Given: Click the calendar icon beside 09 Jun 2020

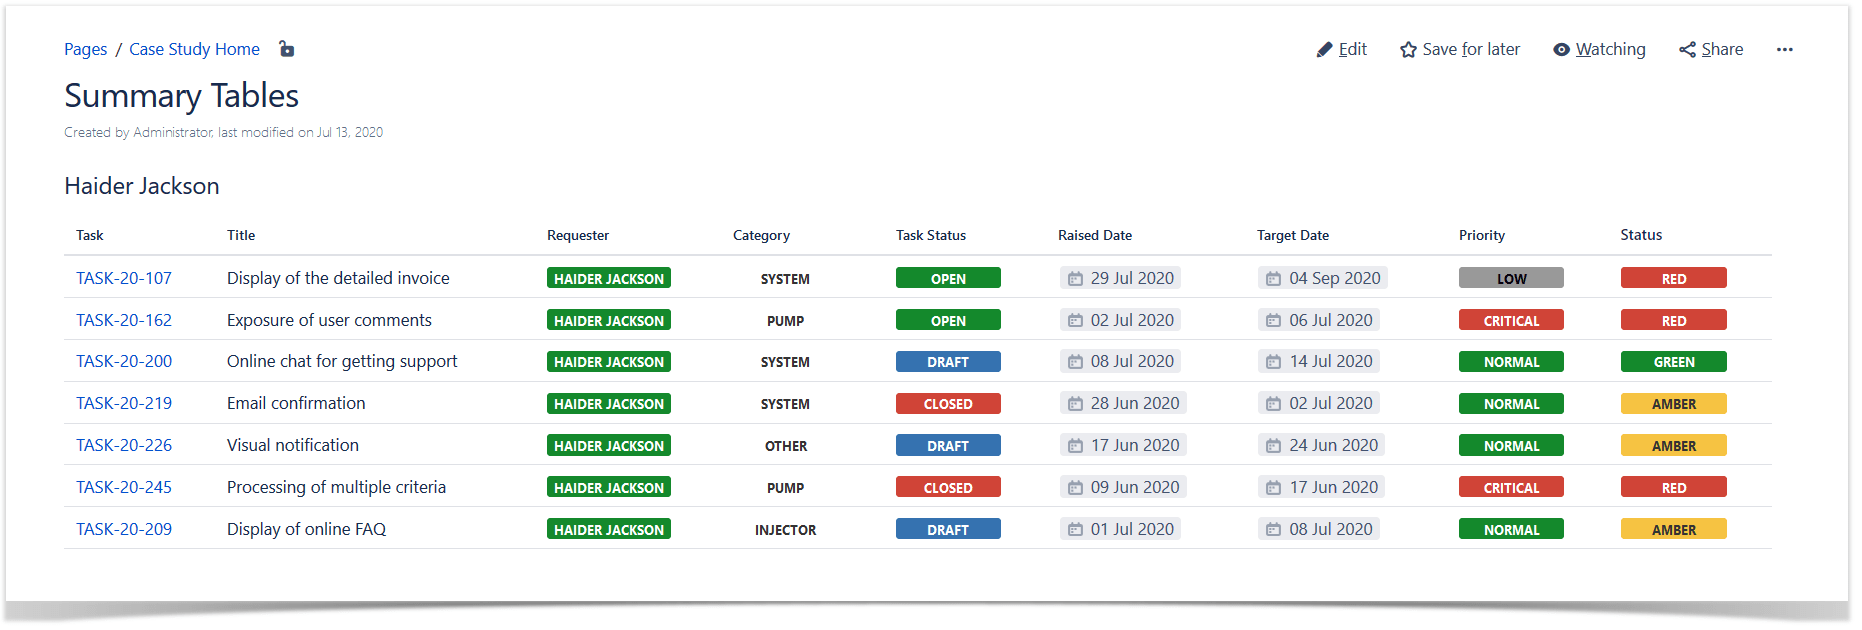Looking at the screenshot, I should coord(1075,488).
